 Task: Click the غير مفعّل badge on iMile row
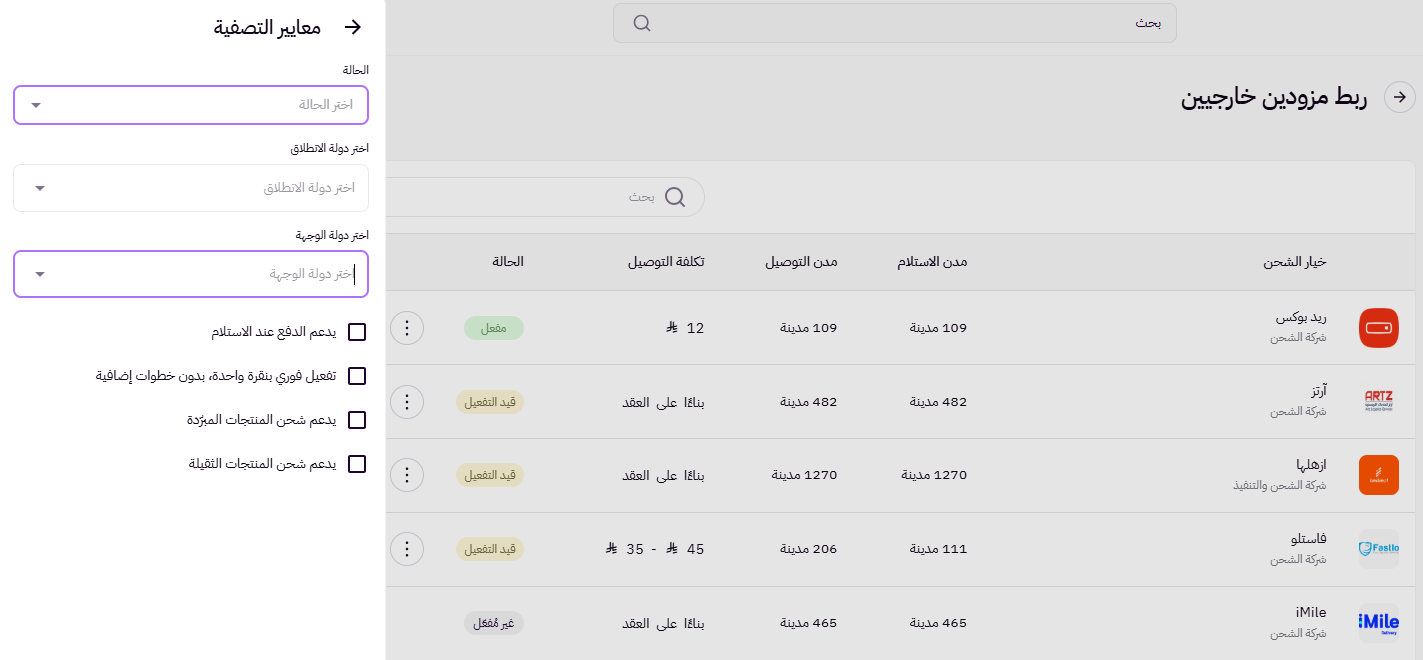494,621
